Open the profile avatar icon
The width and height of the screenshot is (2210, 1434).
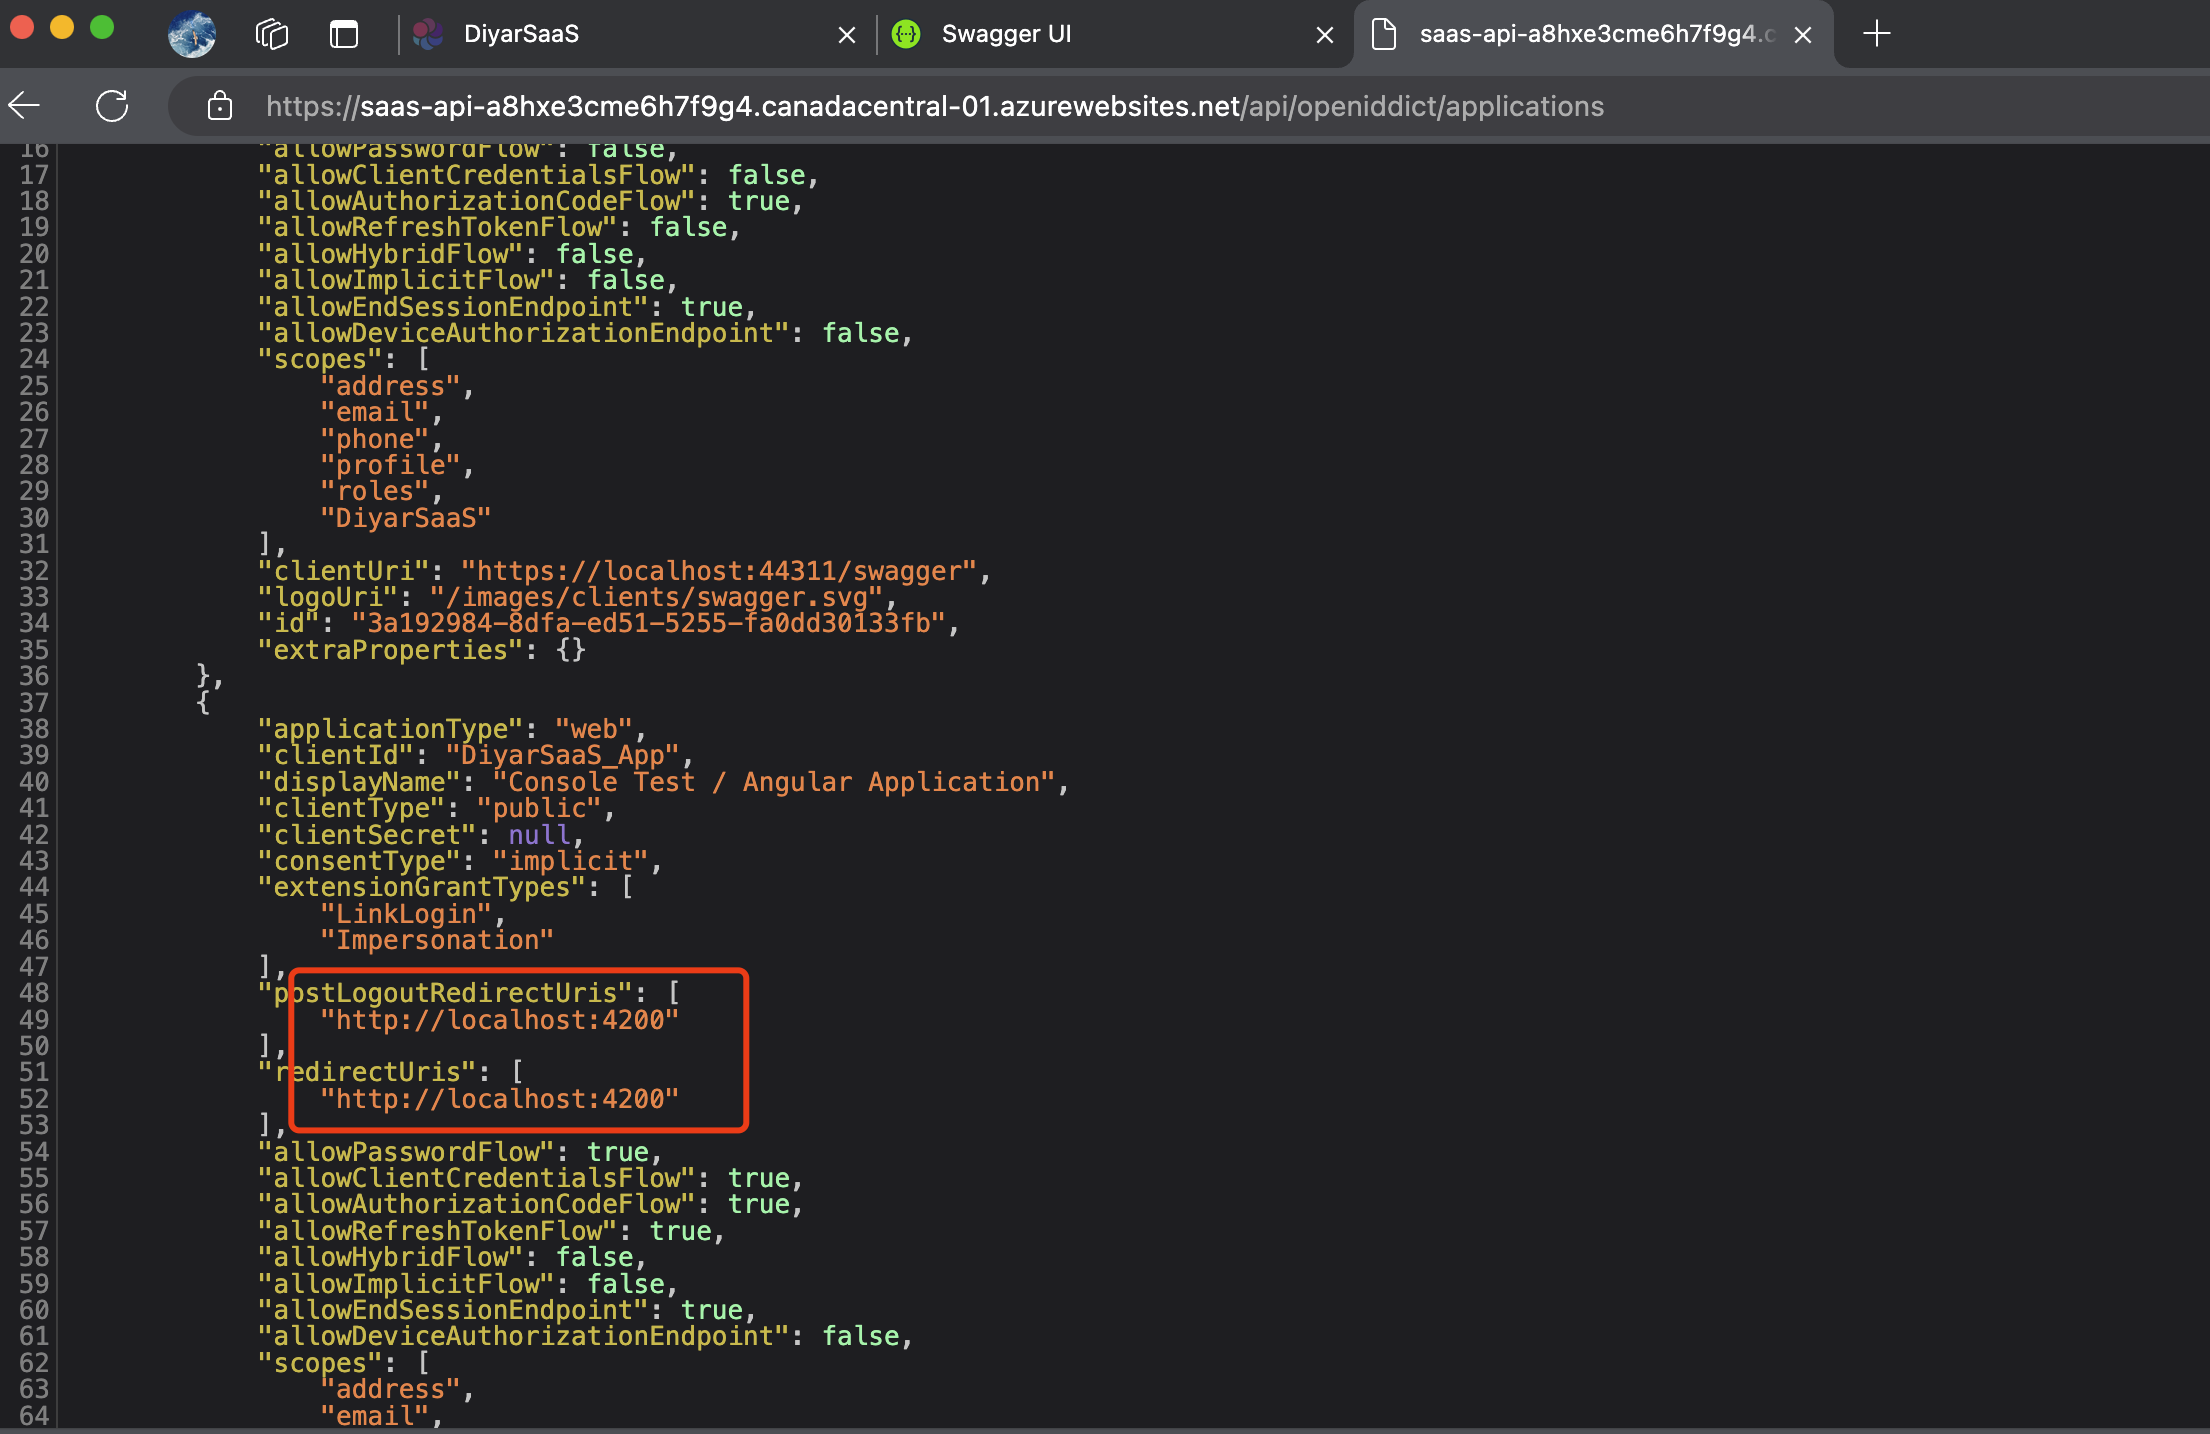(191, 34)
